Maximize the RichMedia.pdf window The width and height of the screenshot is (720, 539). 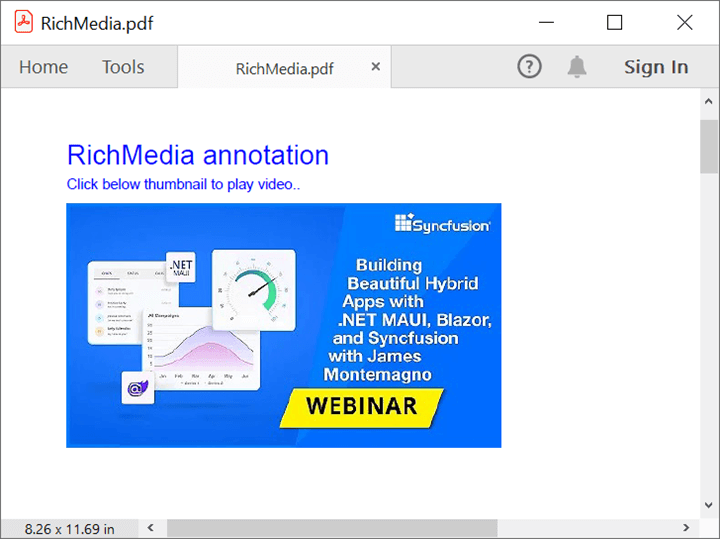(x=614, y=23)
